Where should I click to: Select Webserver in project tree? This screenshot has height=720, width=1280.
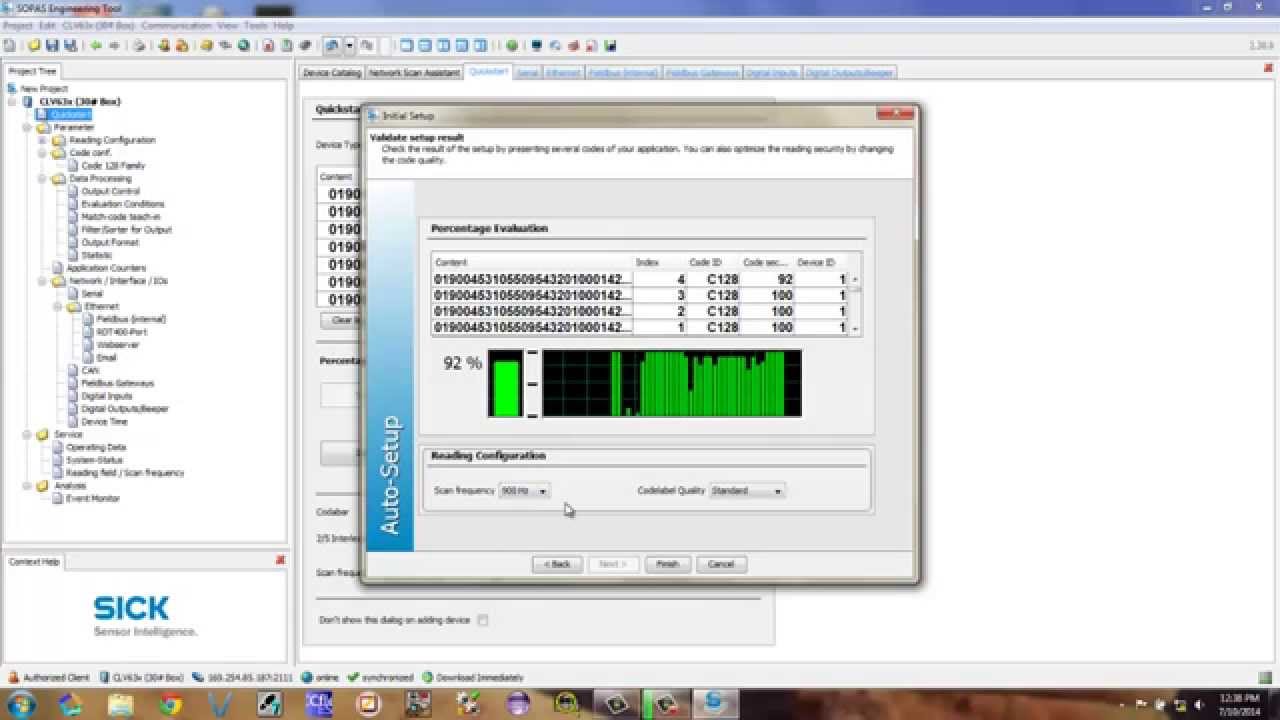click(117, 345)
